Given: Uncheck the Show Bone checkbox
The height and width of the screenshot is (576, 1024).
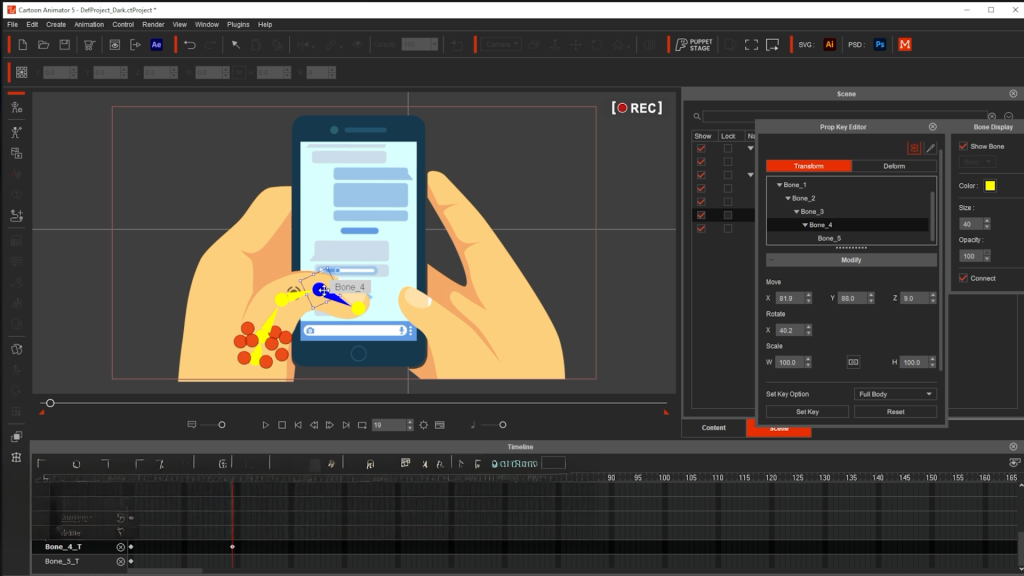Looking at the screenshot, I should (x=963, y=146).
